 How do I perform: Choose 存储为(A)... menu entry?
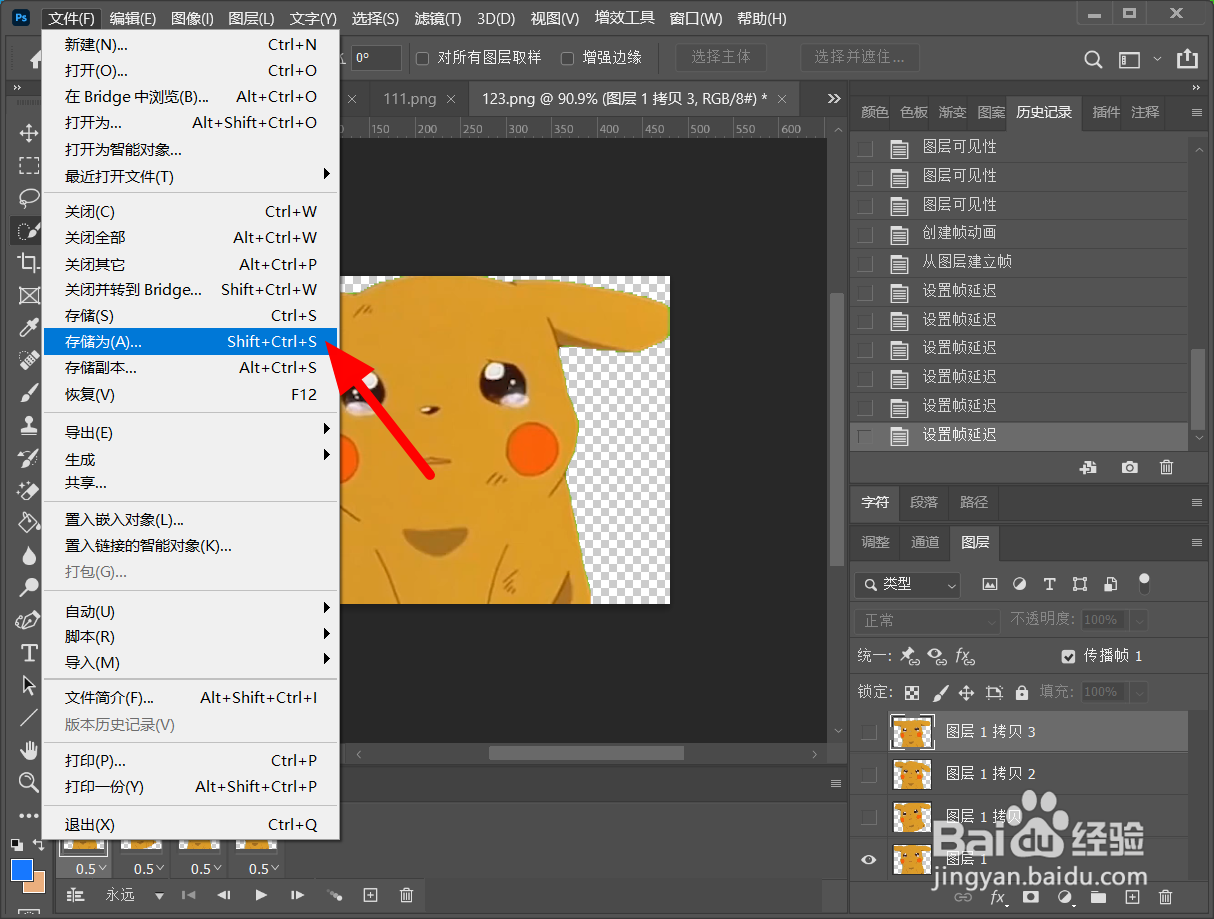click(x=191, y=341)
